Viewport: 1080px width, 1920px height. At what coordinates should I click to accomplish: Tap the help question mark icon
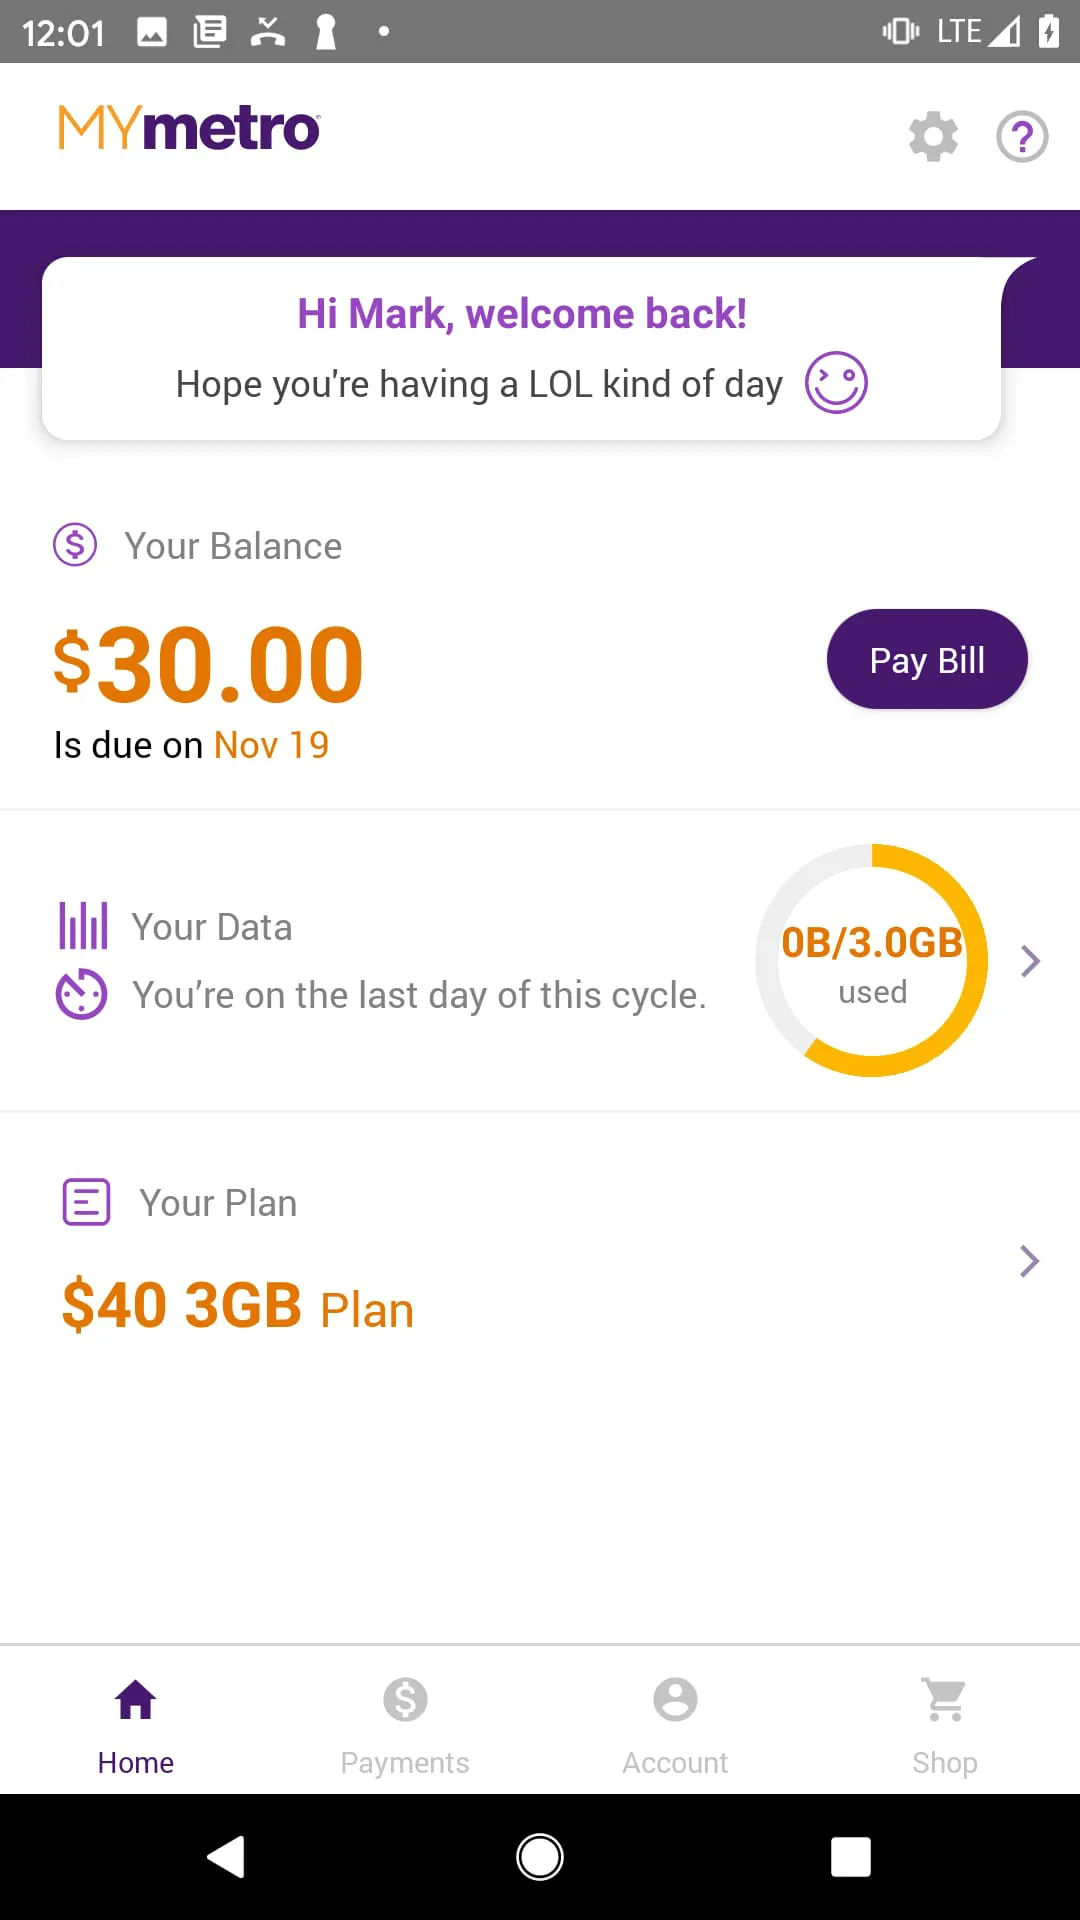[1022, 136]
